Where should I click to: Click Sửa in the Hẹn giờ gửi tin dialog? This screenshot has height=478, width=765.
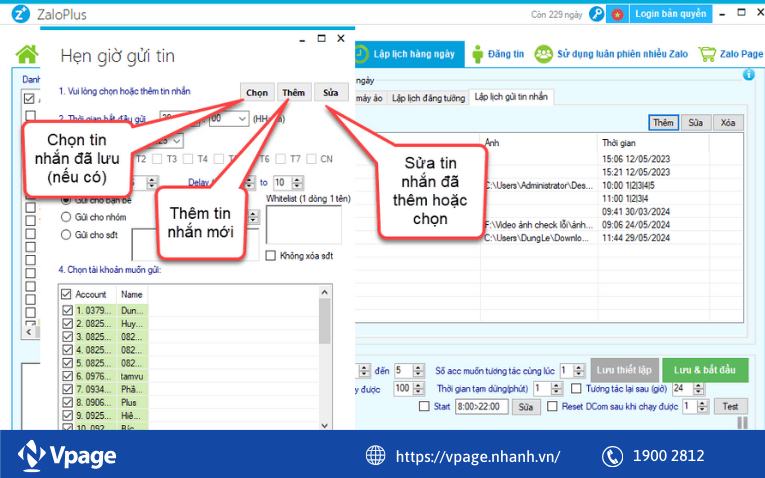tap(330, 93)
